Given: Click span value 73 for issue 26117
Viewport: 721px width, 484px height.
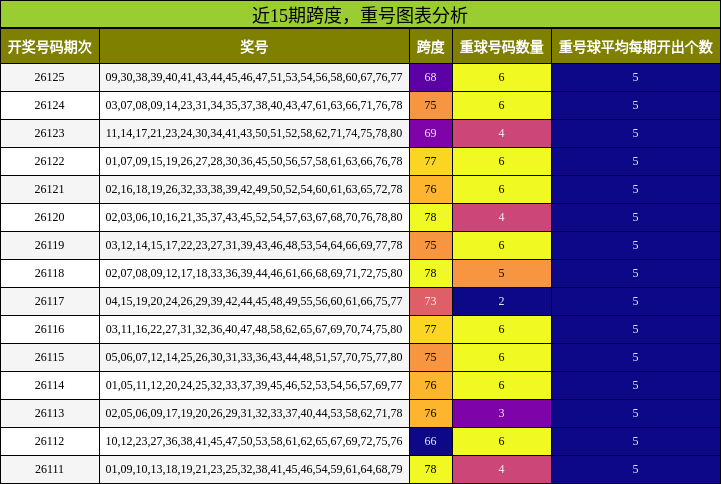Looking at the screenshot, I should tap(431, 302).
